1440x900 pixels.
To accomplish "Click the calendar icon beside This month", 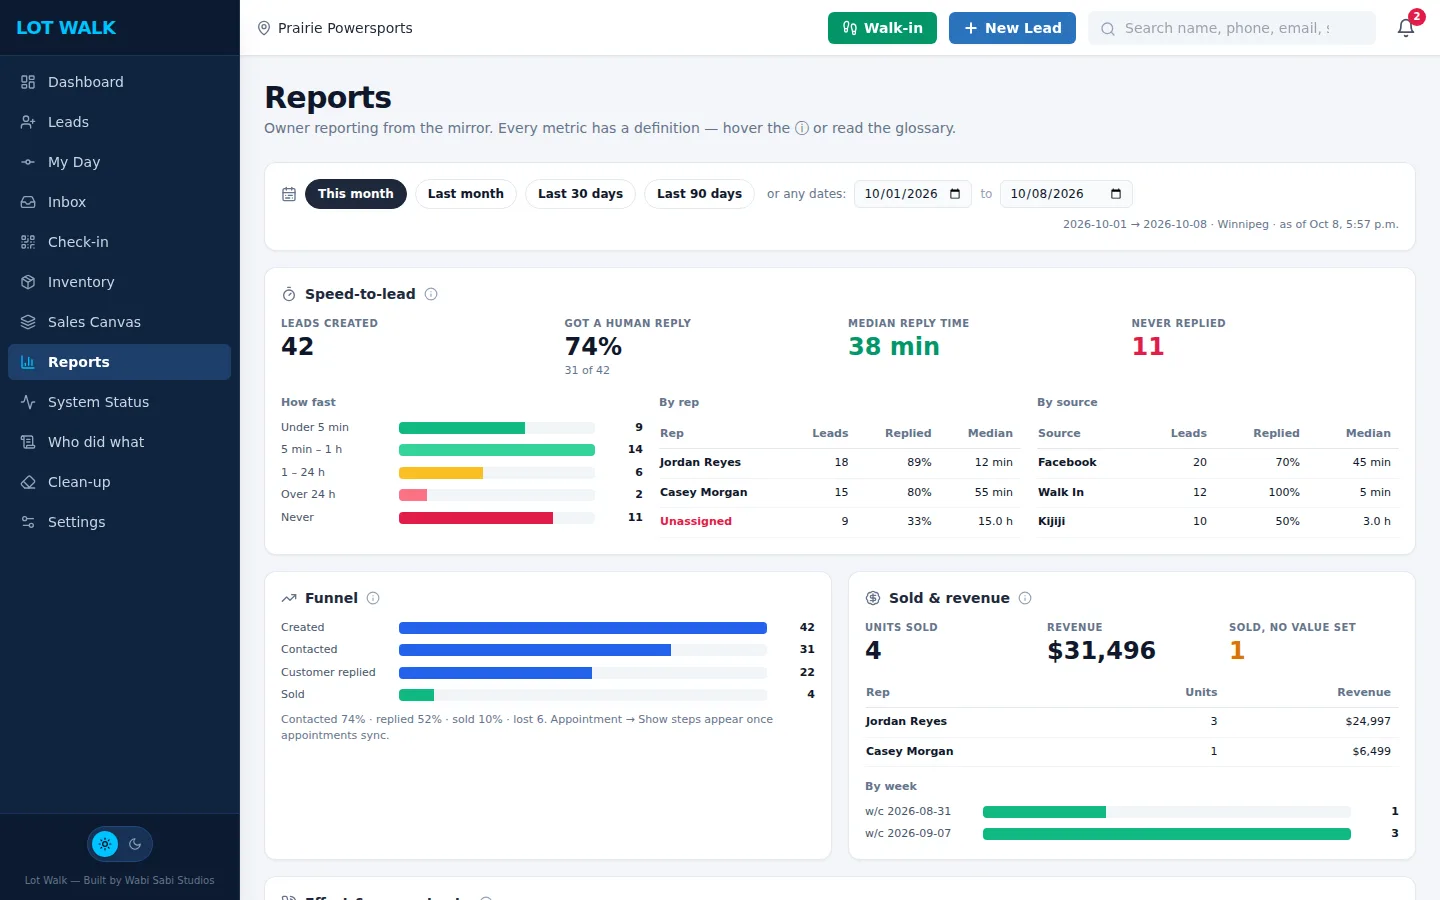I will 289,194.
